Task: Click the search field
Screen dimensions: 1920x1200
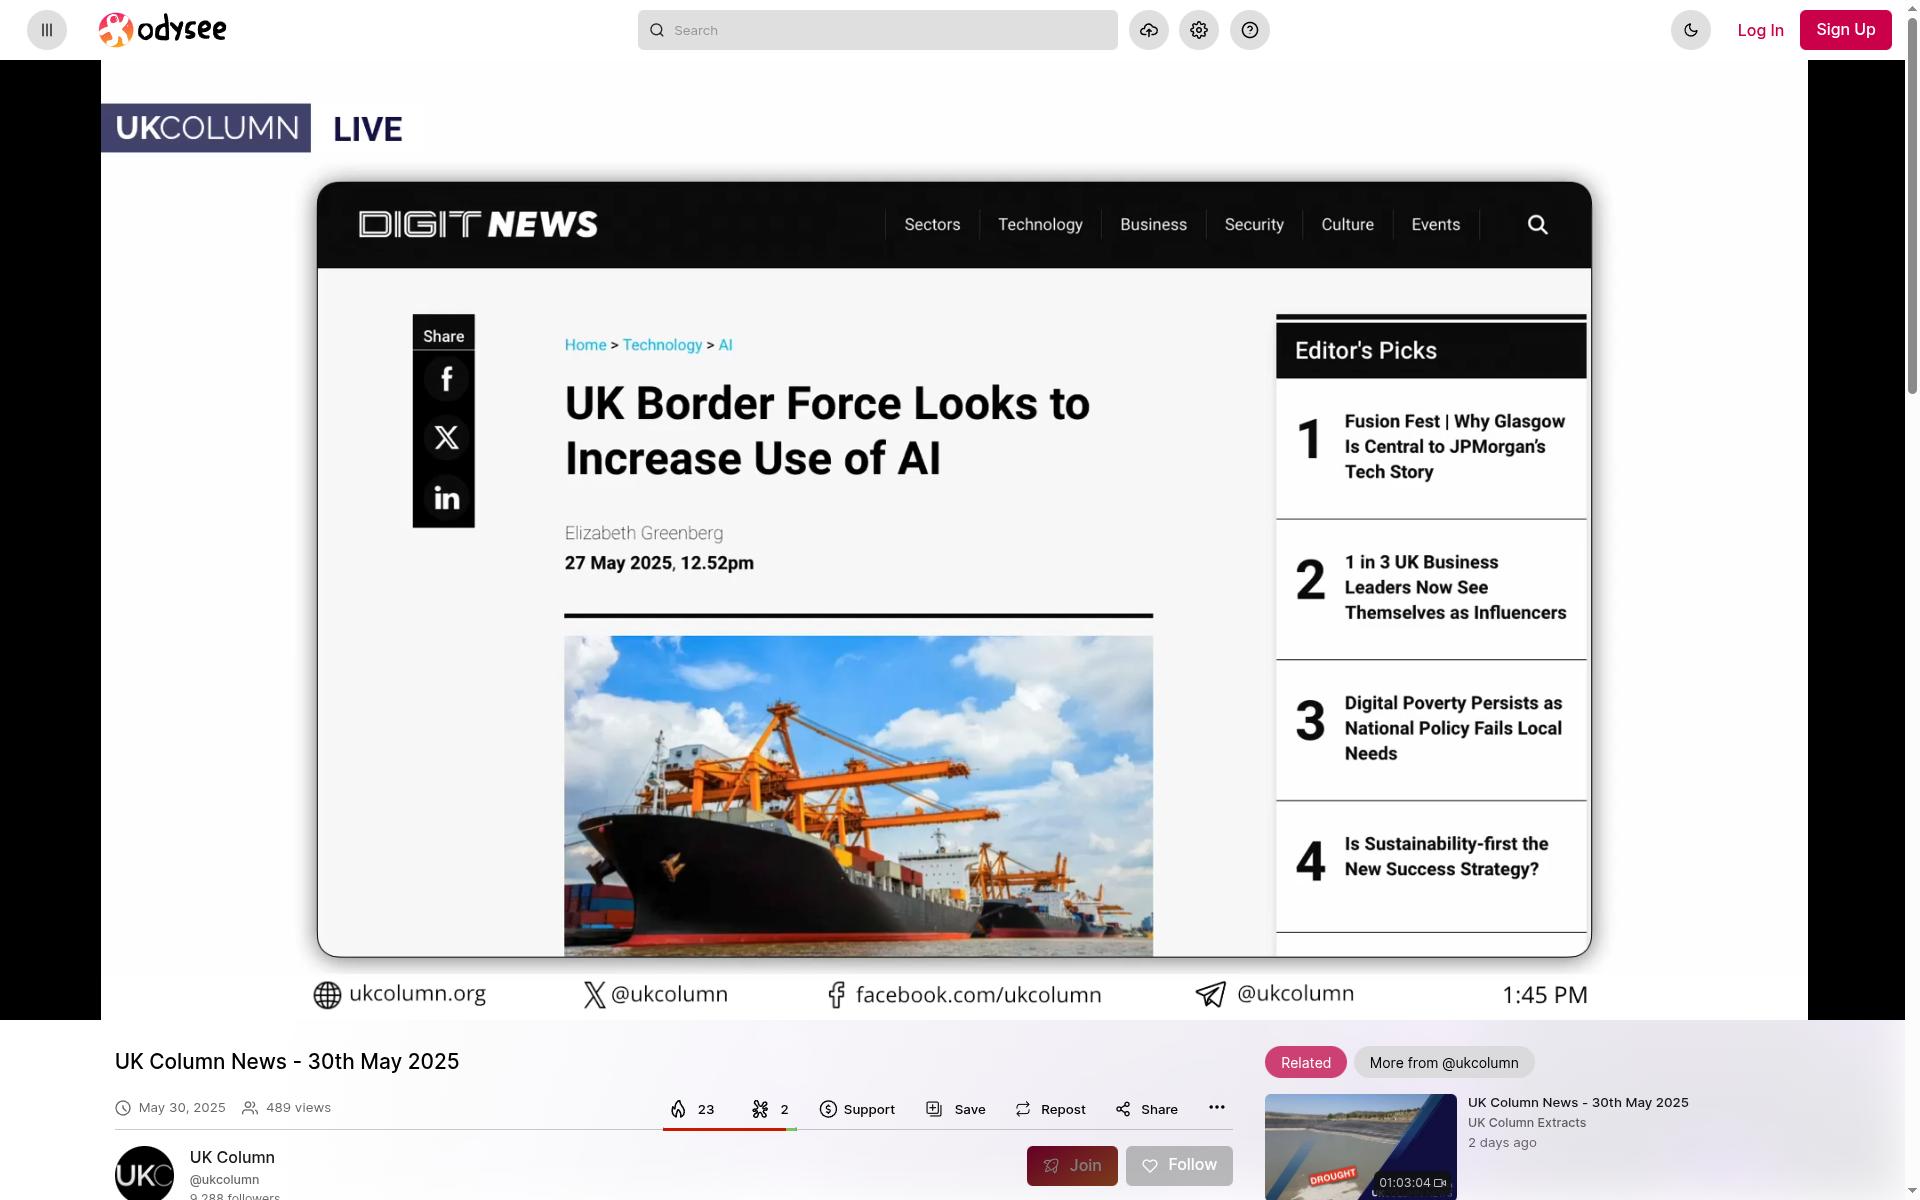Action: (x=878, y=30)
